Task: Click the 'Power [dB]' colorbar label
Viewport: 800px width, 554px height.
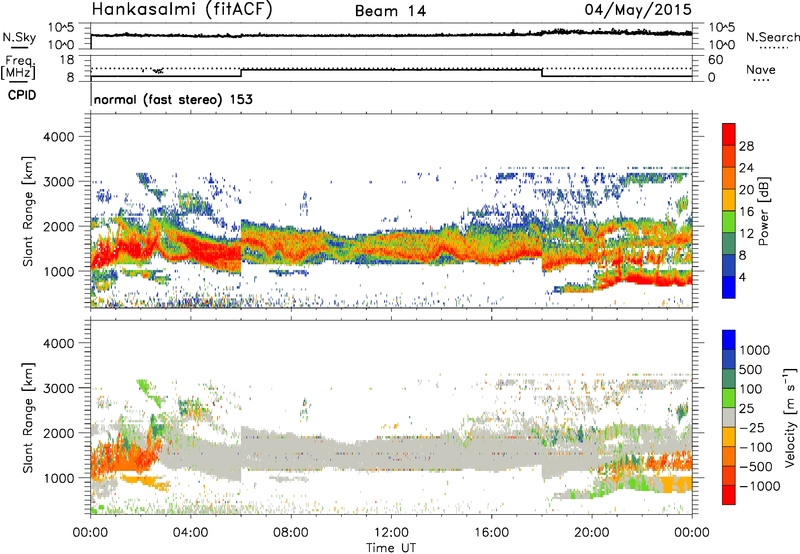Action: [x=763, y=211]
